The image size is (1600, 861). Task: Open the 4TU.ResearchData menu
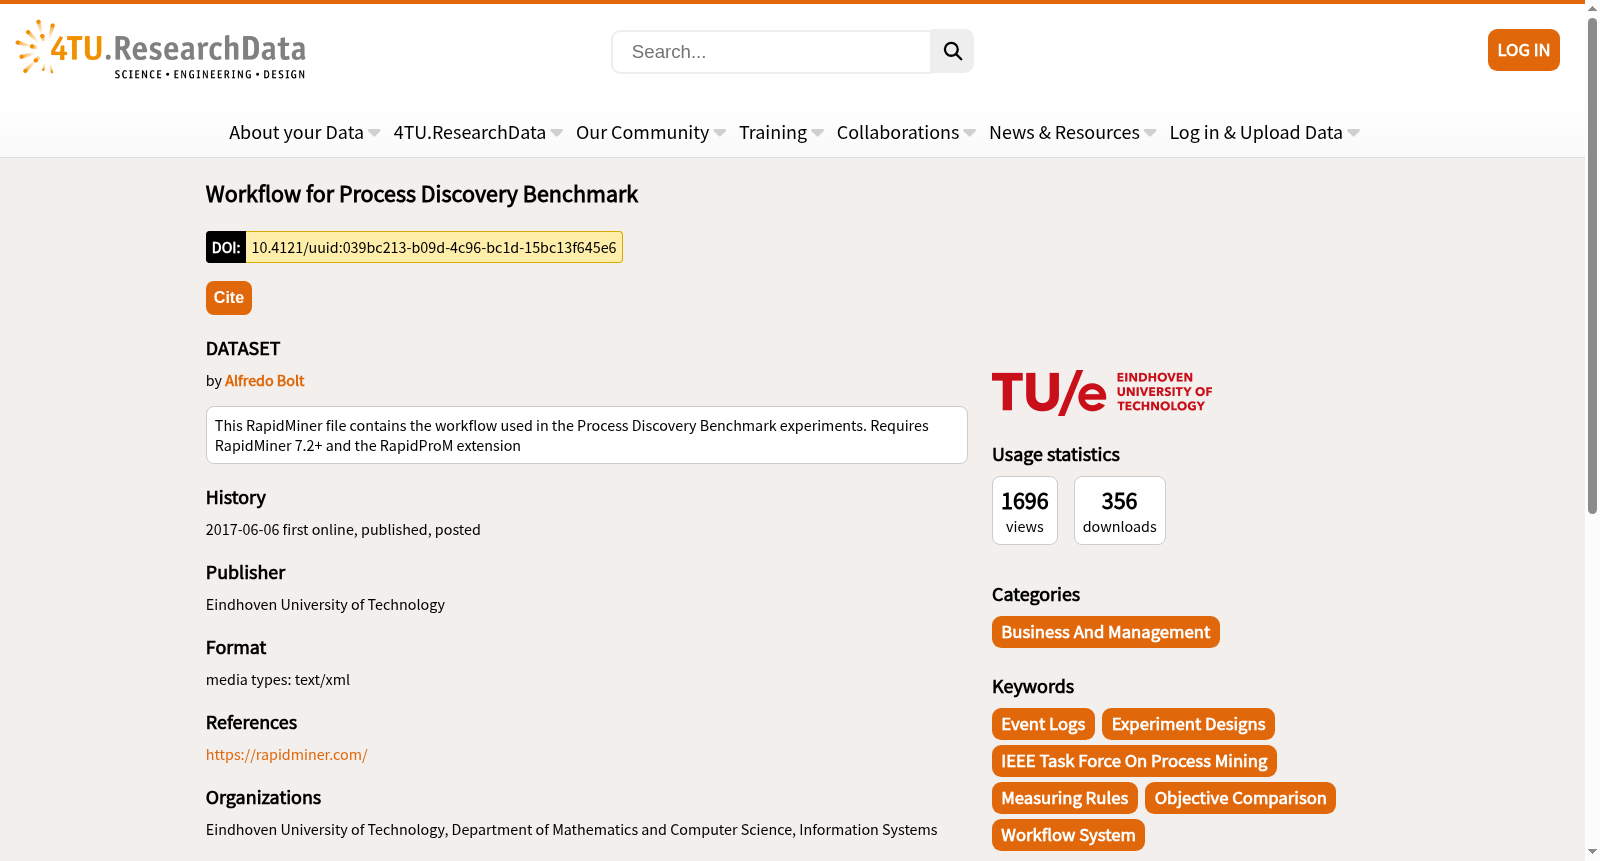469,132
